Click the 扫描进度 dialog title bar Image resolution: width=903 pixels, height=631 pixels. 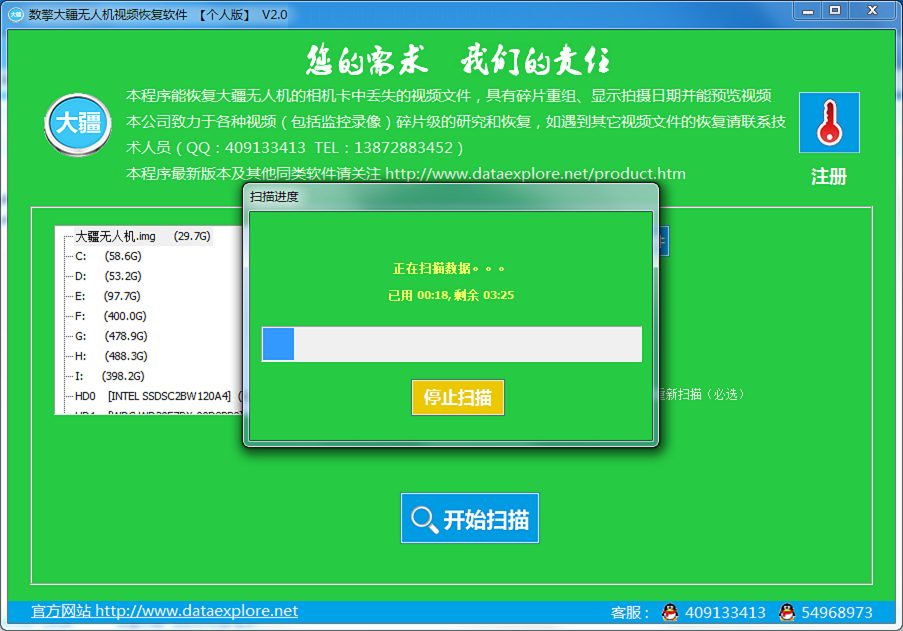pyautogui.click(x=451, y=197)
